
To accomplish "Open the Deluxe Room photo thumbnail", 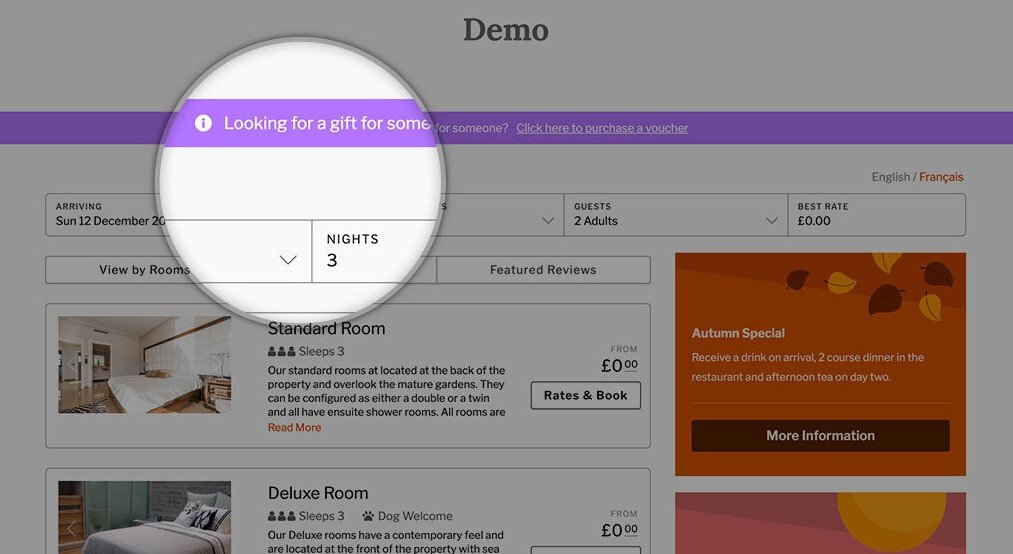I will [145, 517].
